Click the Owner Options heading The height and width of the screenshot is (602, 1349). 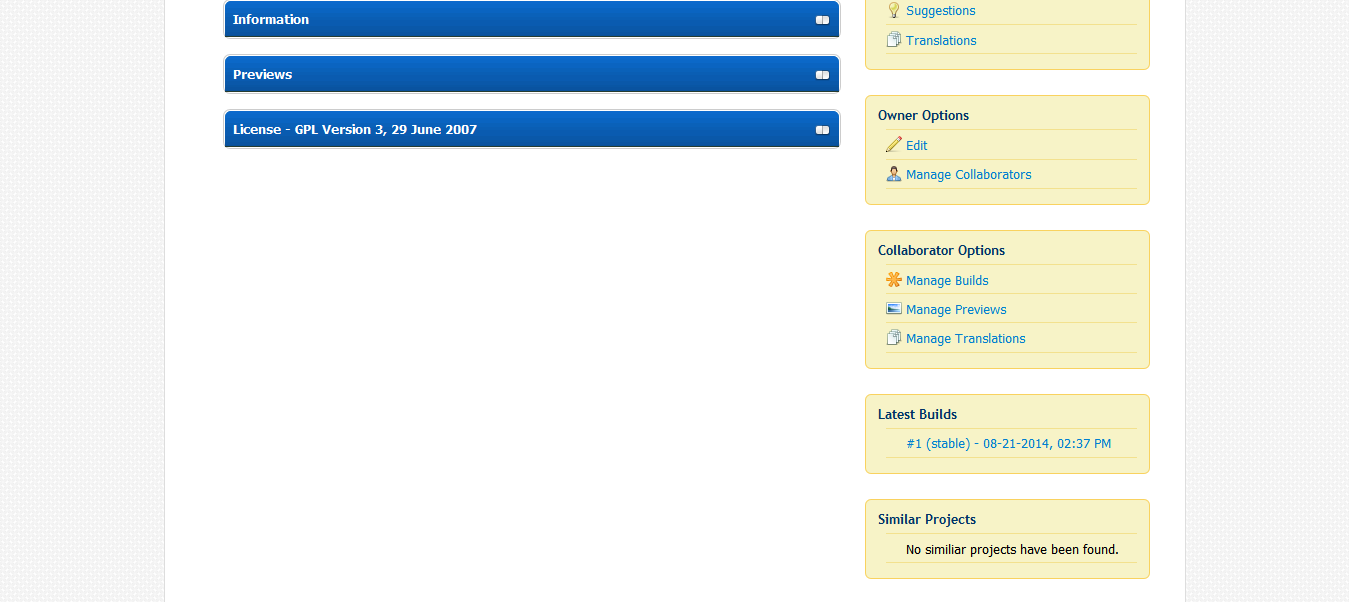[x=923, y=116]
